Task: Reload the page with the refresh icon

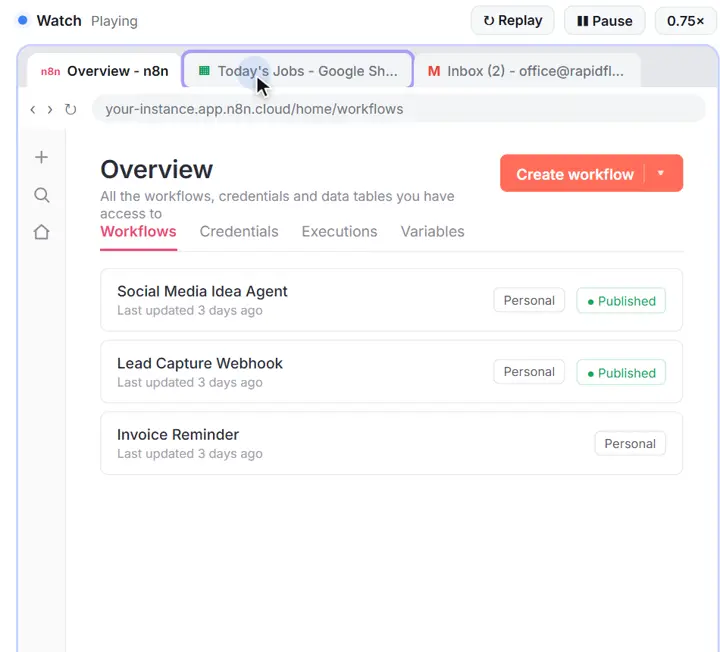Action: (70, 109)
